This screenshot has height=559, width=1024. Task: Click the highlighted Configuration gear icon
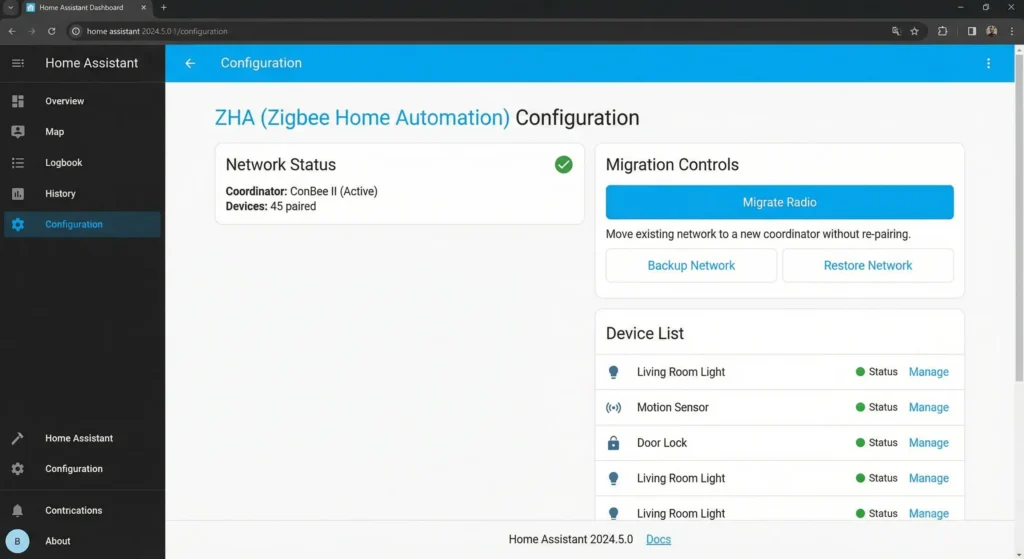click(x=18, y=224)
